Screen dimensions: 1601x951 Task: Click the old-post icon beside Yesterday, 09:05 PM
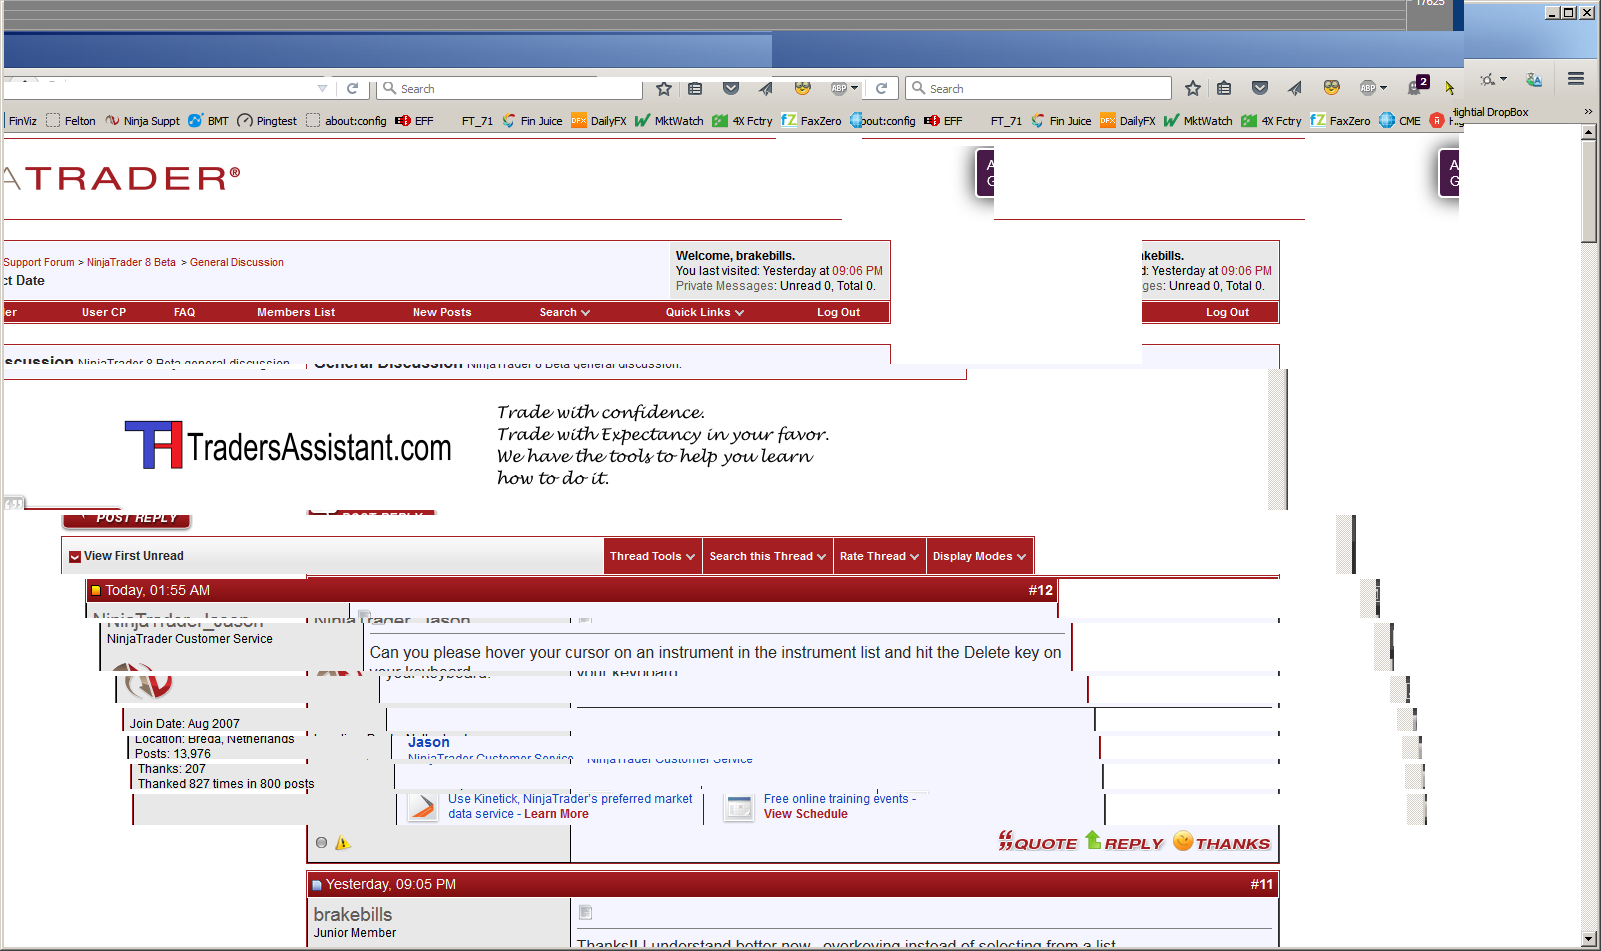coord(317,885)
